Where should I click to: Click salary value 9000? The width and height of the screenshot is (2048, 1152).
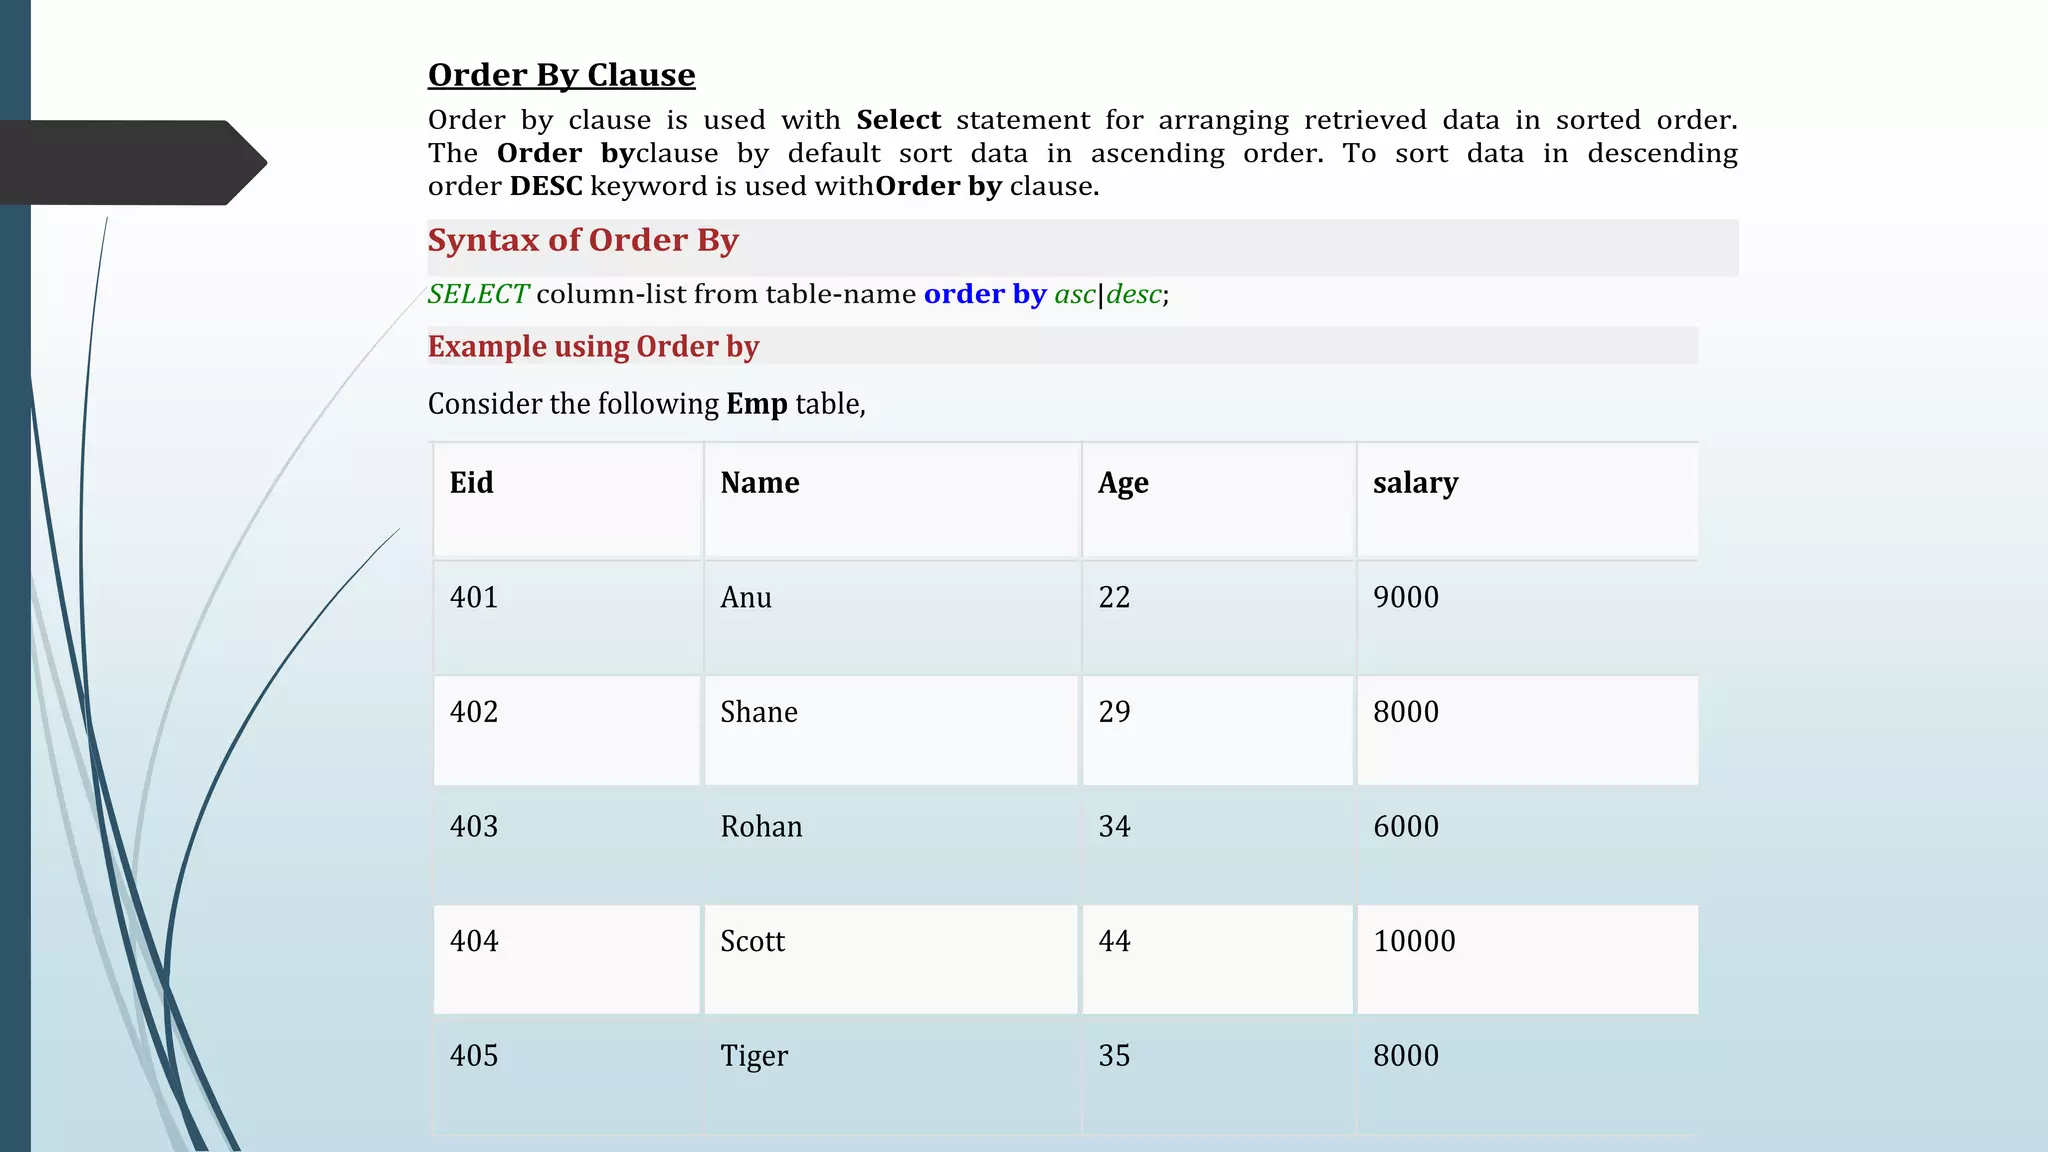[x=1406, y=598]
